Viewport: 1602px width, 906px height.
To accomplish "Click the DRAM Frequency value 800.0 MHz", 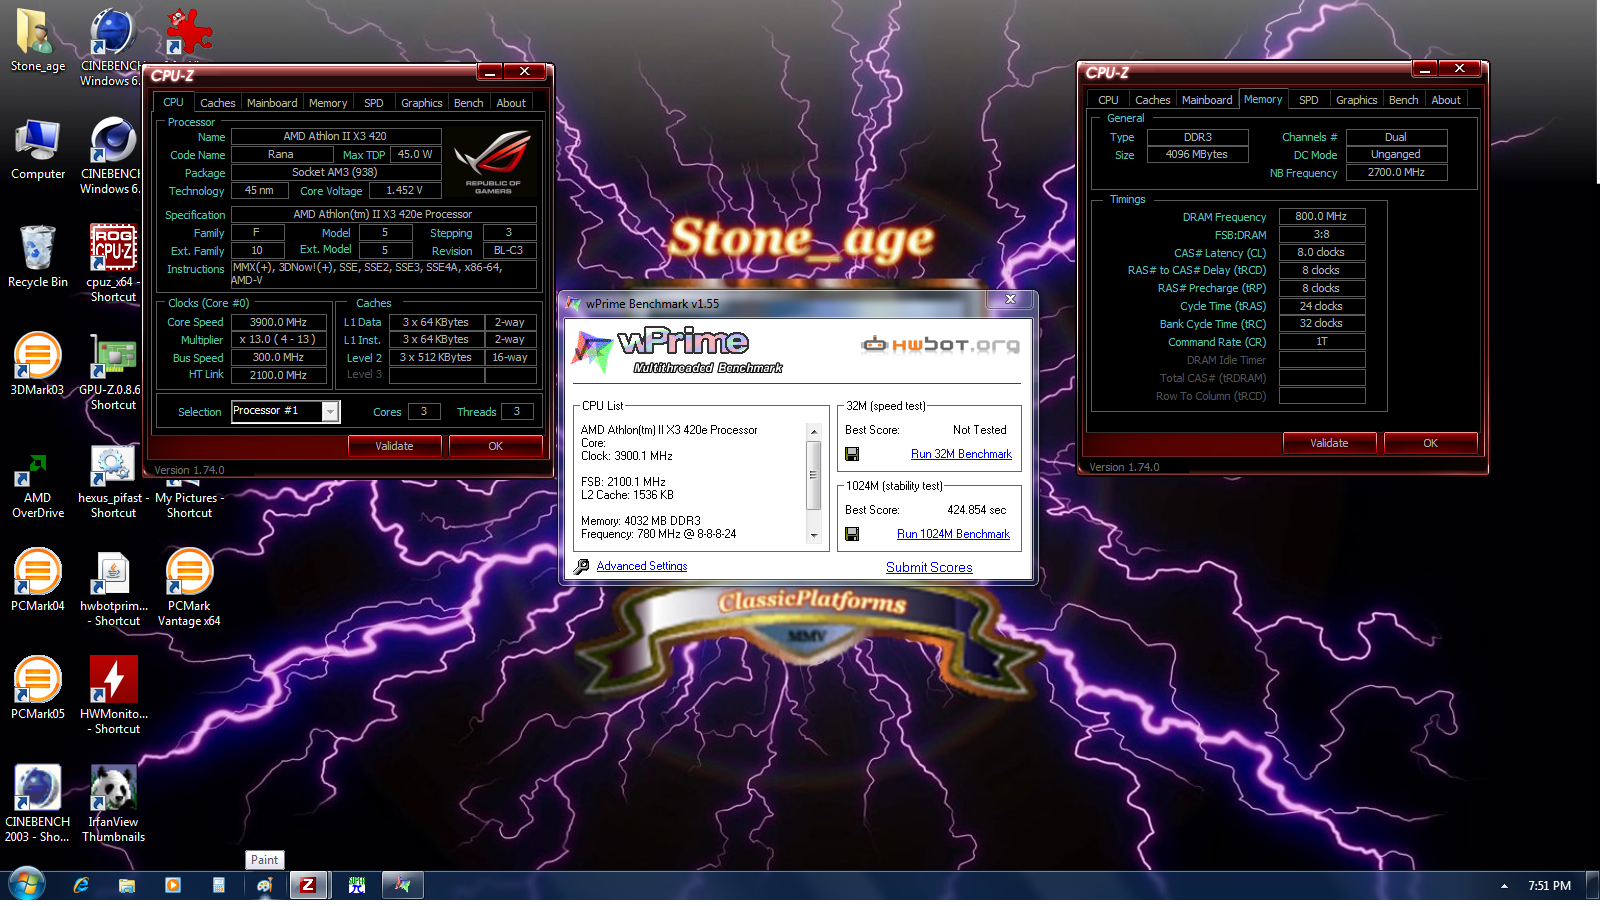I will pyautogui.click(x=1321, y=216).
